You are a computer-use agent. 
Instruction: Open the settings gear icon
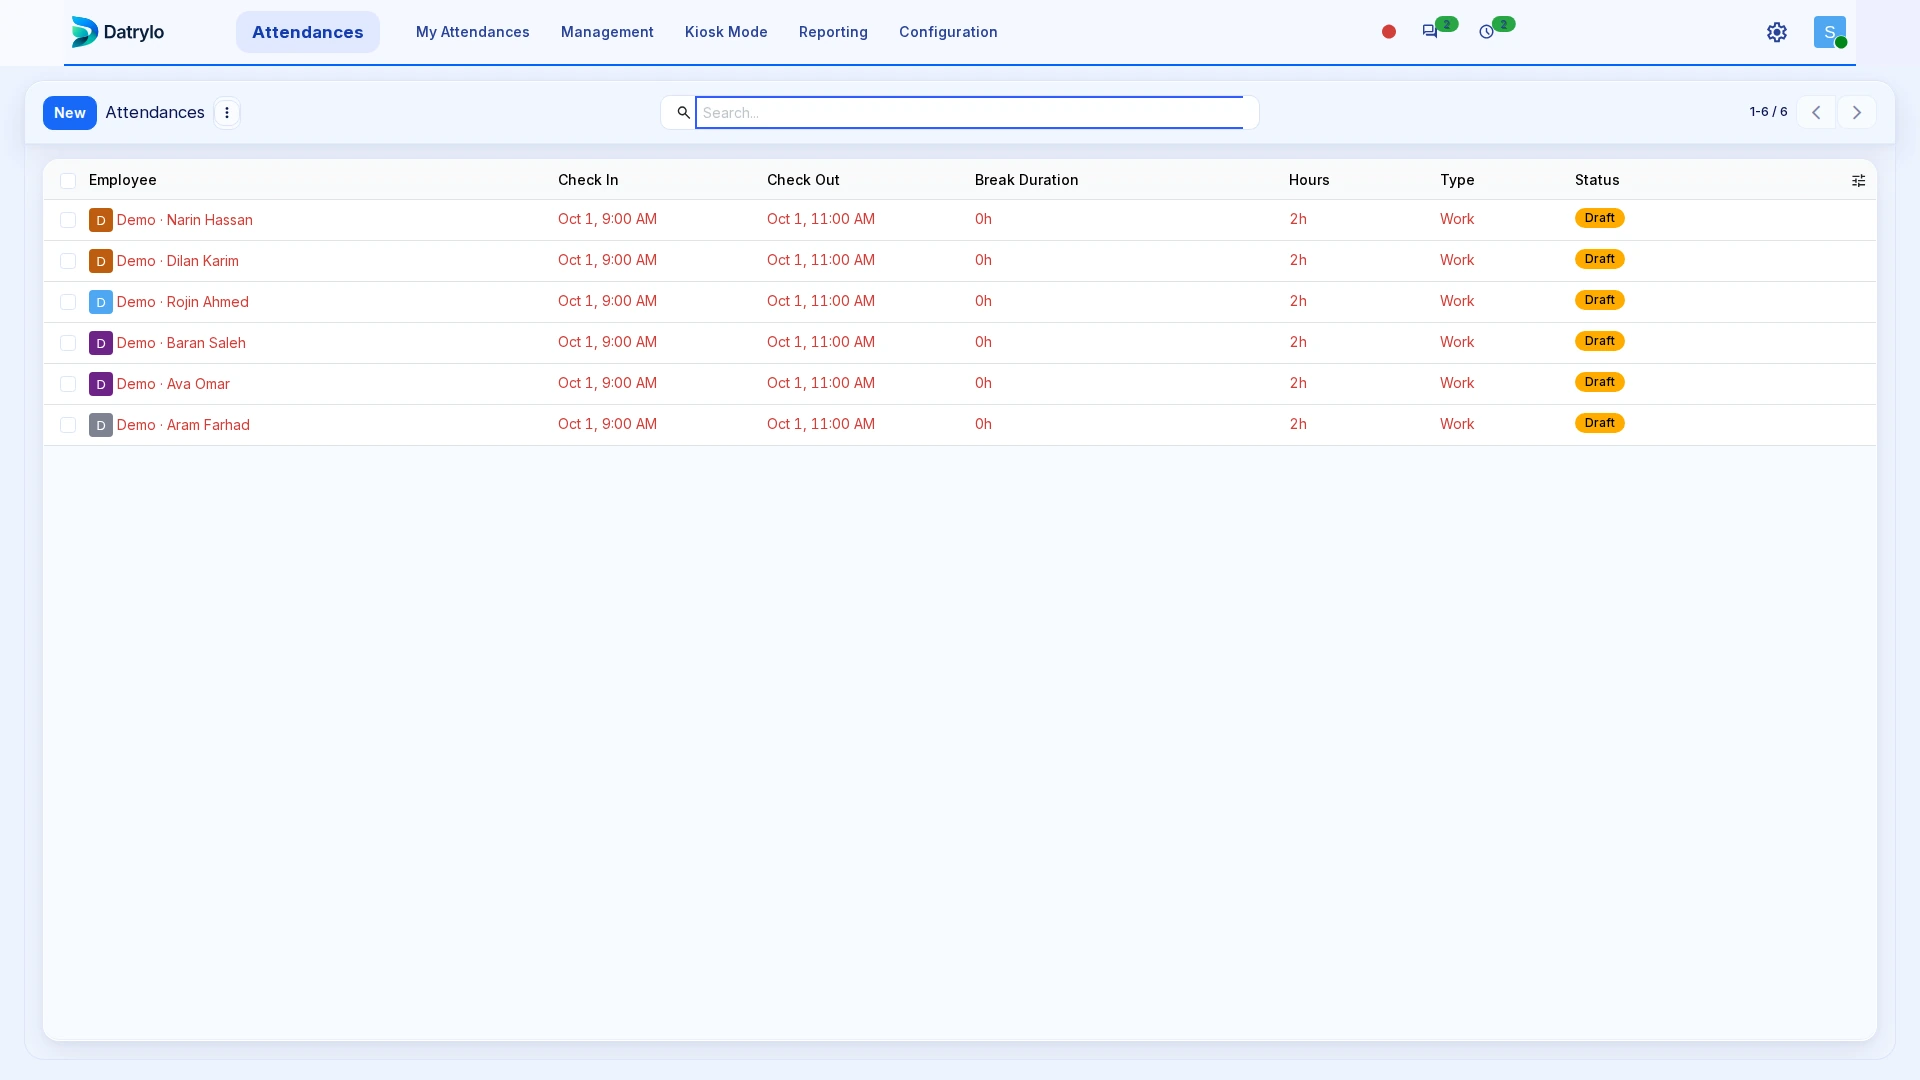coord(1777,32)
